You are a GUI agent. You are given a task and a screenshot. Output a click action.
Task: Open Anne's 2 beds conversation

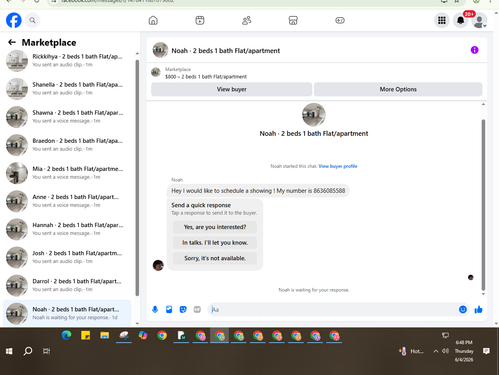68,201
